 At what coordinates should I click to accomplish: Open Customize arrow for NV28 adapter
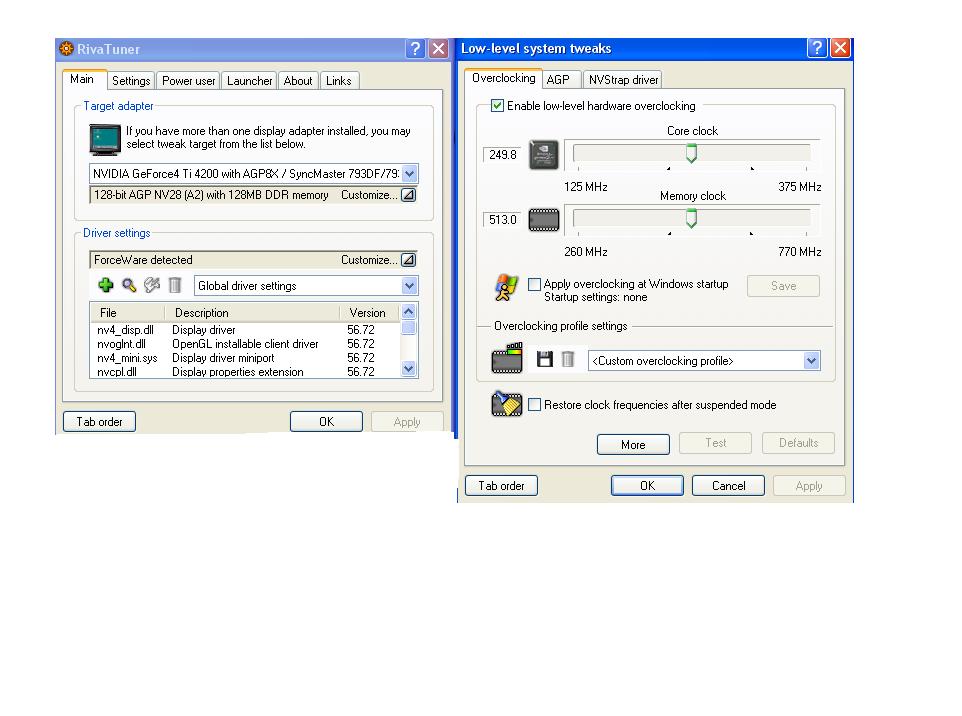point(408,195)
